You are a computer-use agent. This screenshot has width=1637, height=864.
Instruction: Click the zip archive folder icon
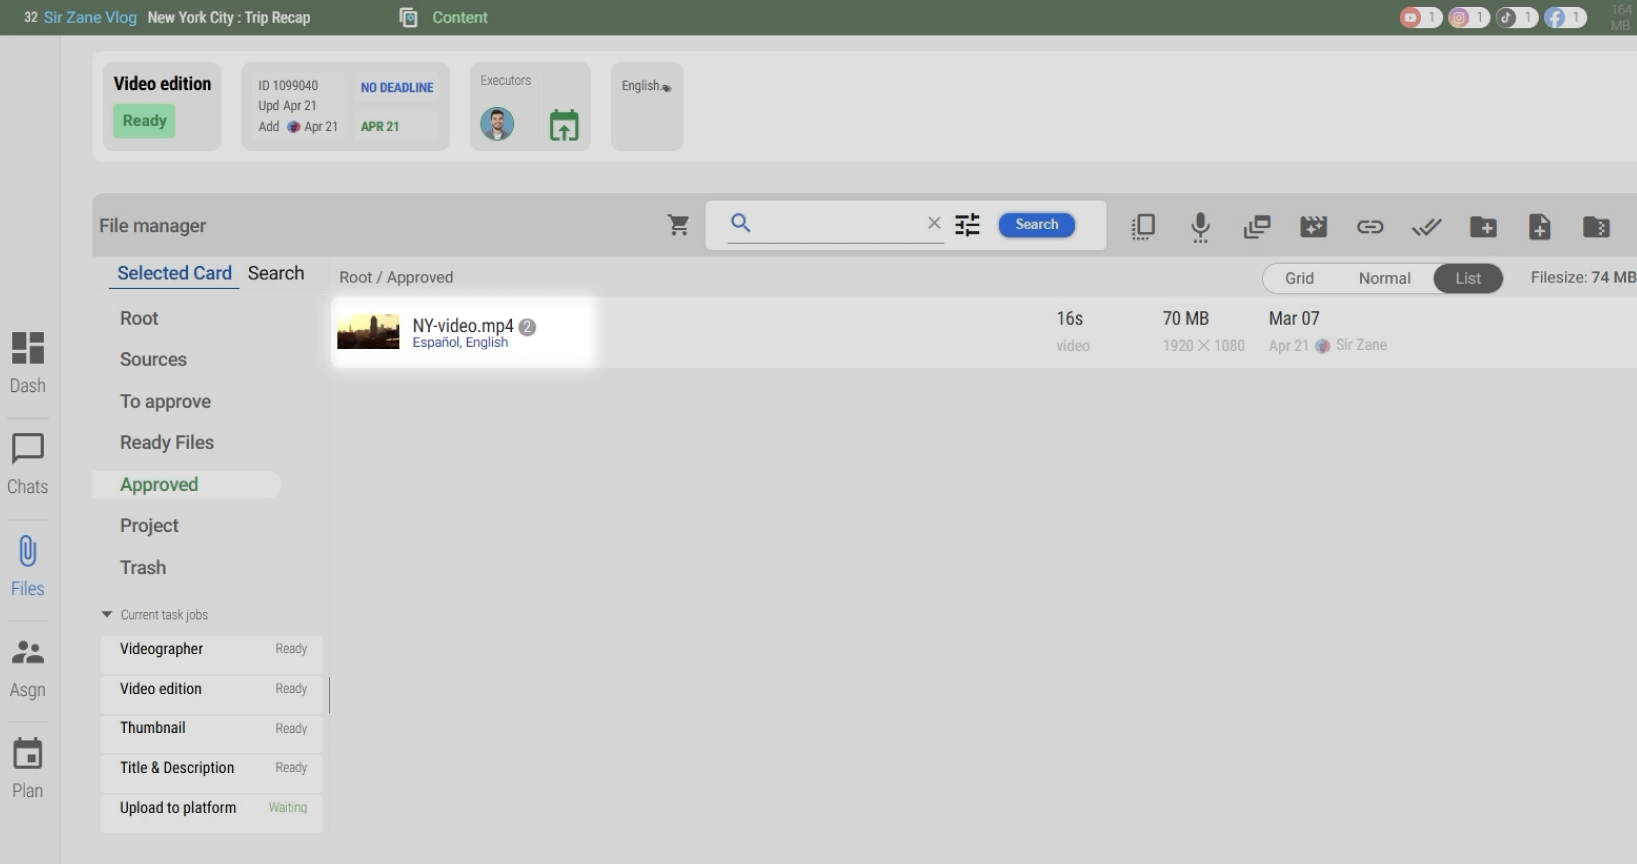[x=1596, y=227]
